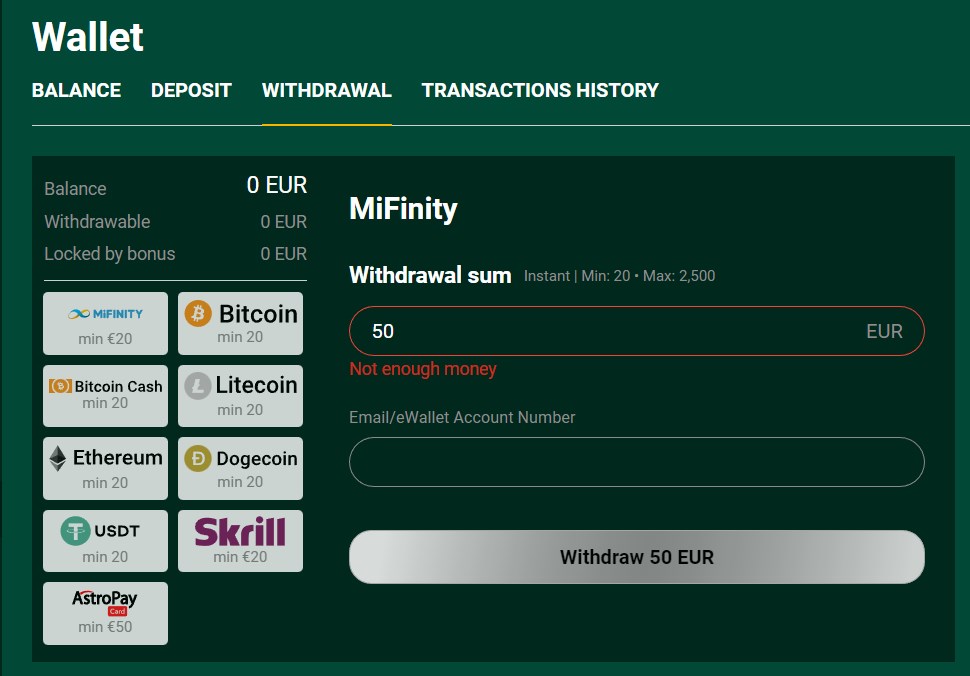Screen dimensions: 970x676
Task: Click the withdrawal sum field containing 50
Action: (x=600, y=331)
